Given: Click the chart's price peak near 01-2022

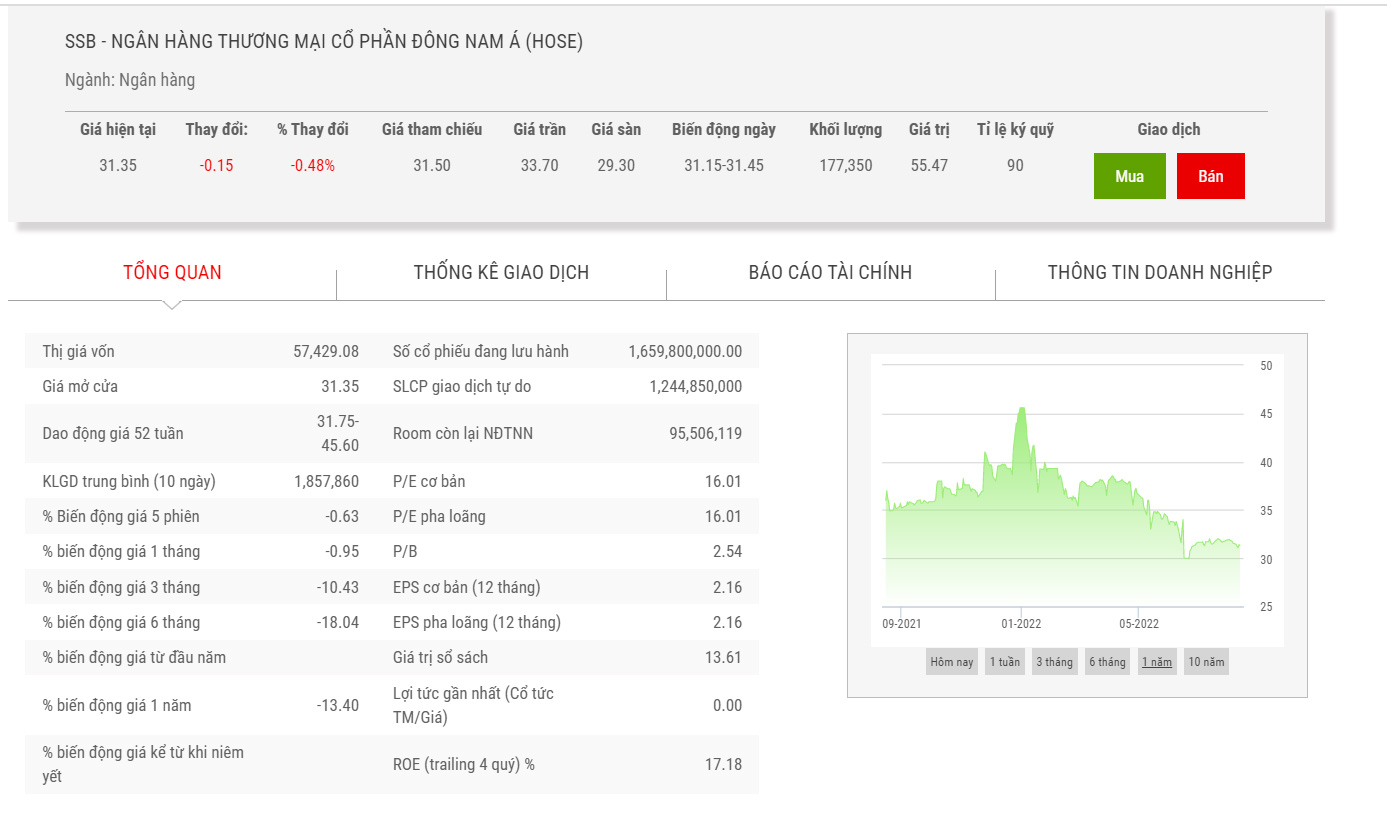Looking at the screenshot, I should click(1021, 409).
